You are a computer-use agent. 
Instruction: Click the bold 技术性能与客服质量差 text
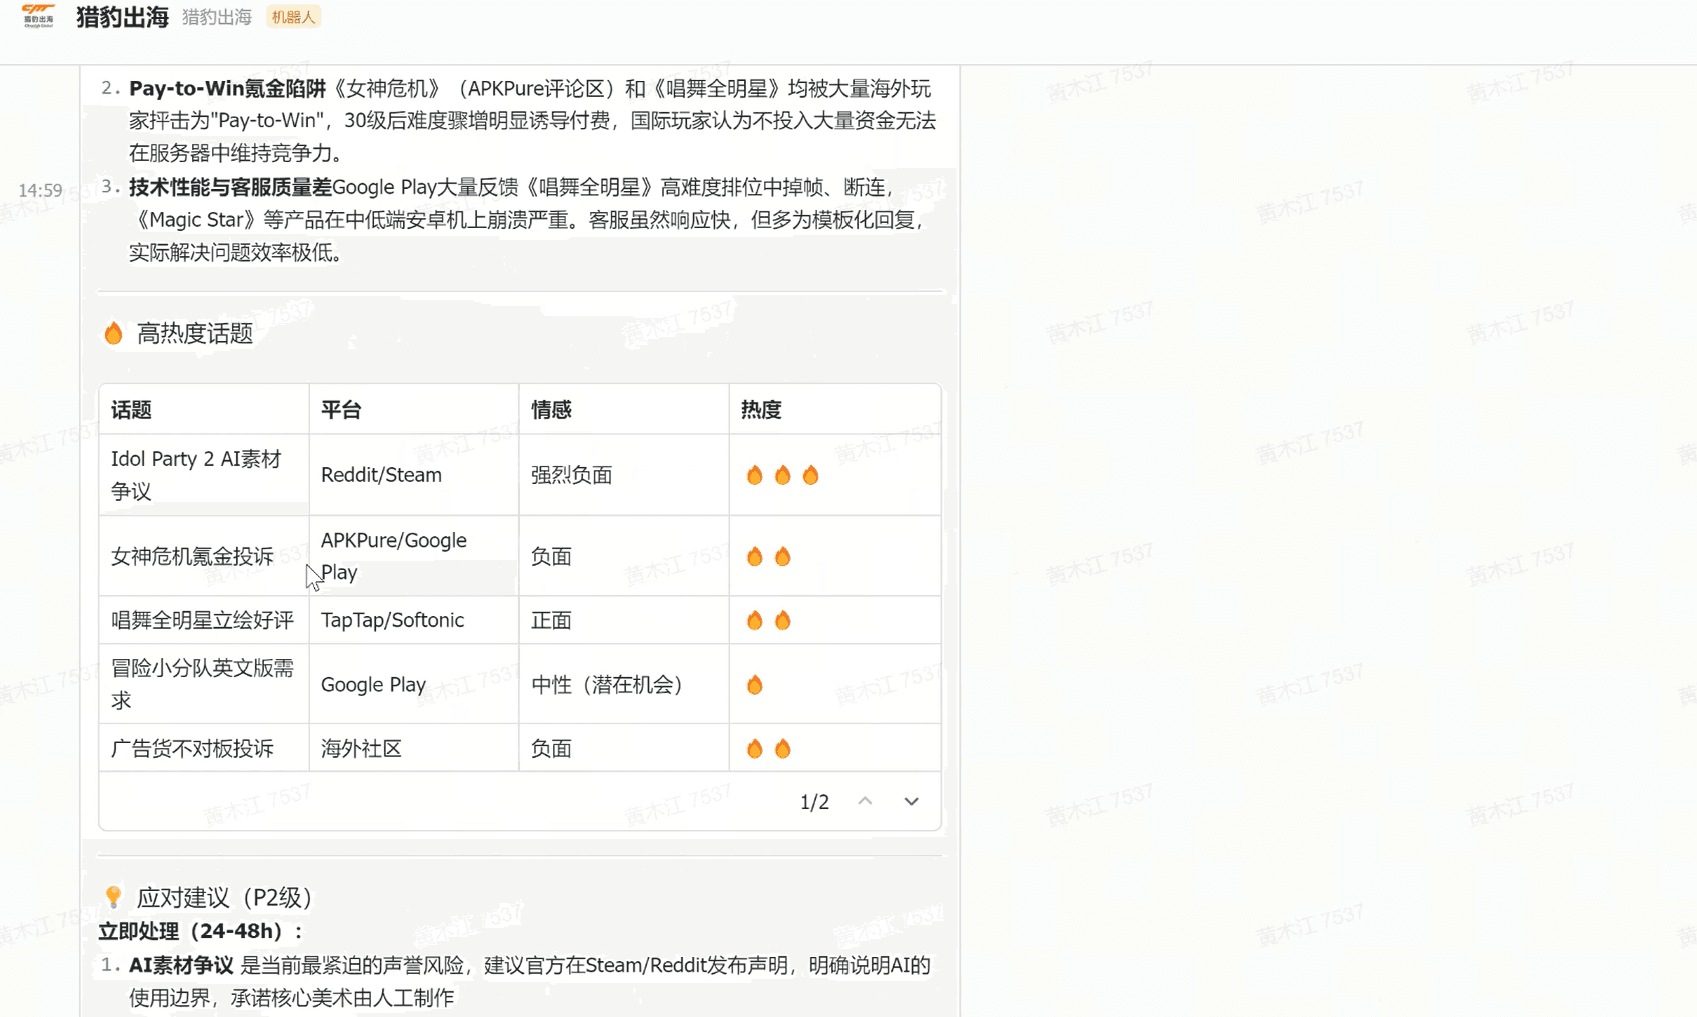click(230, 187)
